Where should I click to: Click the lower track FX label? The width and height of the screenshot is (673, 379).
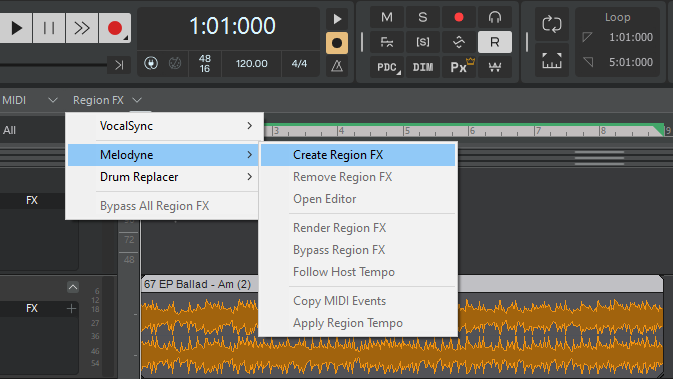32,308
